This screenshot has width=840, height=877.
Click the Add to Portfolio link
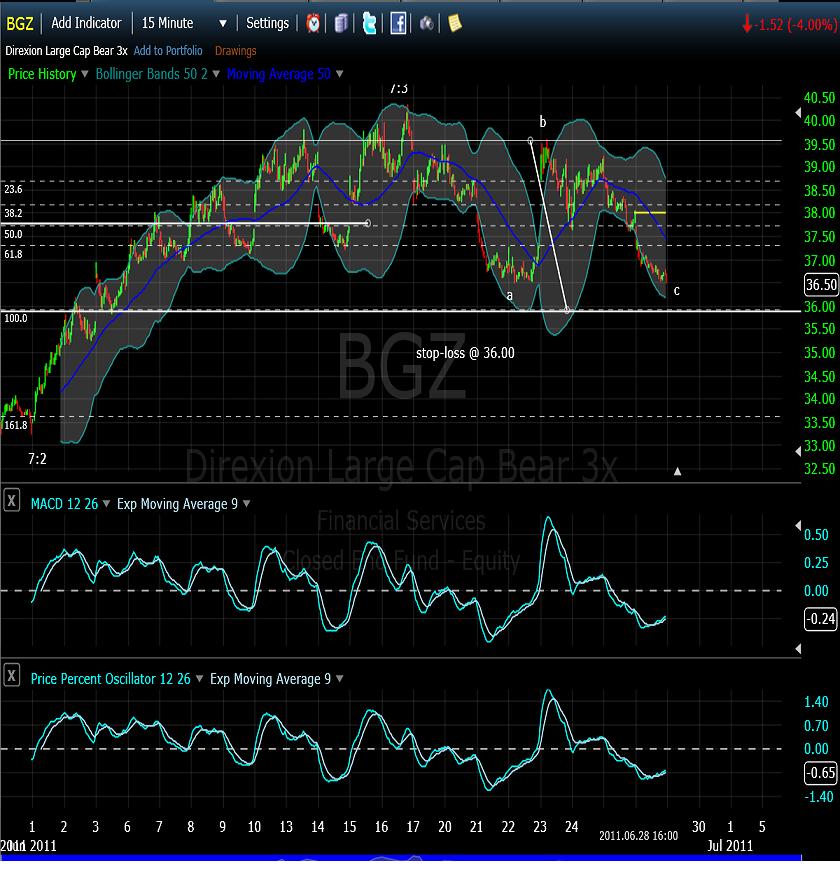(168, 50)
